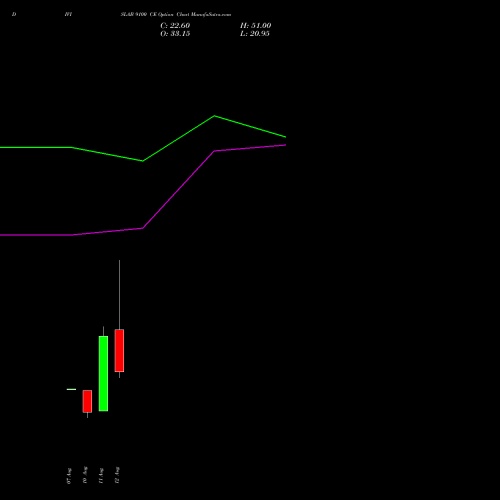Click the tall green 11 Aug candlestick
Screen dimensions: 500x500
[103, 373]
